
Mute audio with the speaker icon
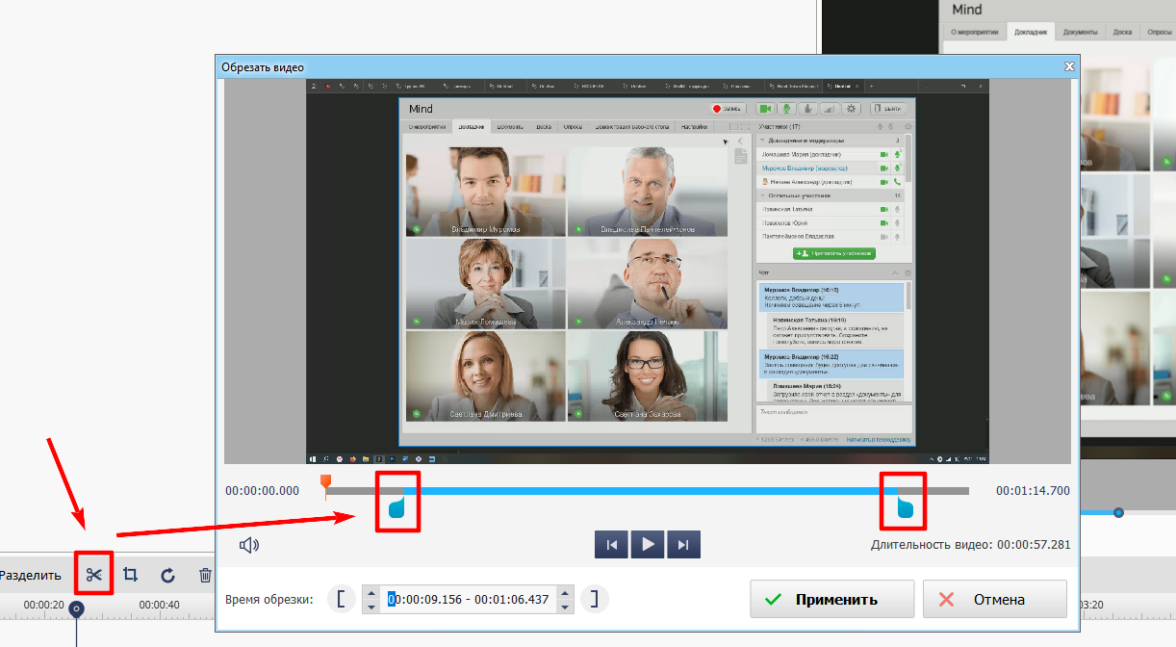(249, 545)
